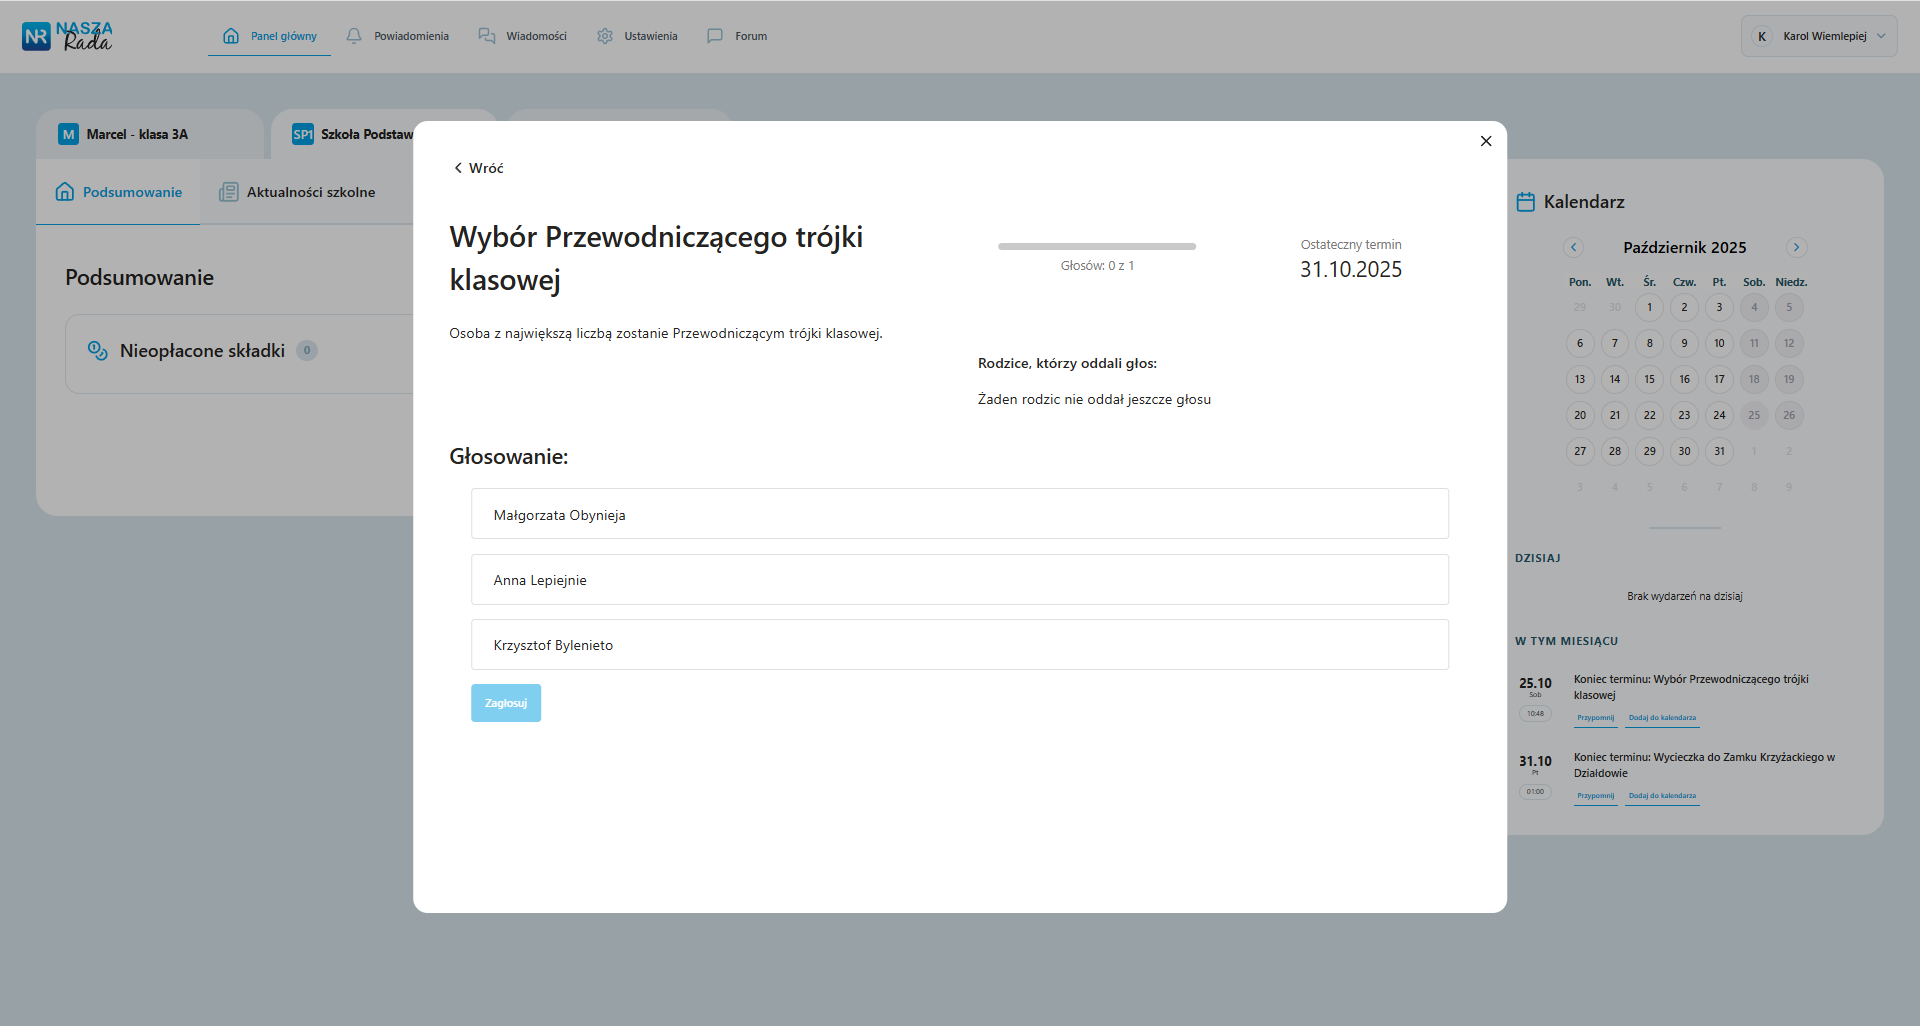Select candidate Małgorzata Obynieja

coord(959,514)
